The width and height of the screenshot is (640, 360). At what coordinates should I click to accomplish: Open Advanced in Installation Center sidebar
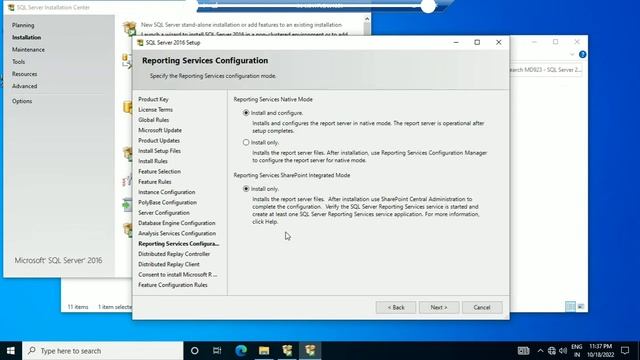[x=24, y=87]
